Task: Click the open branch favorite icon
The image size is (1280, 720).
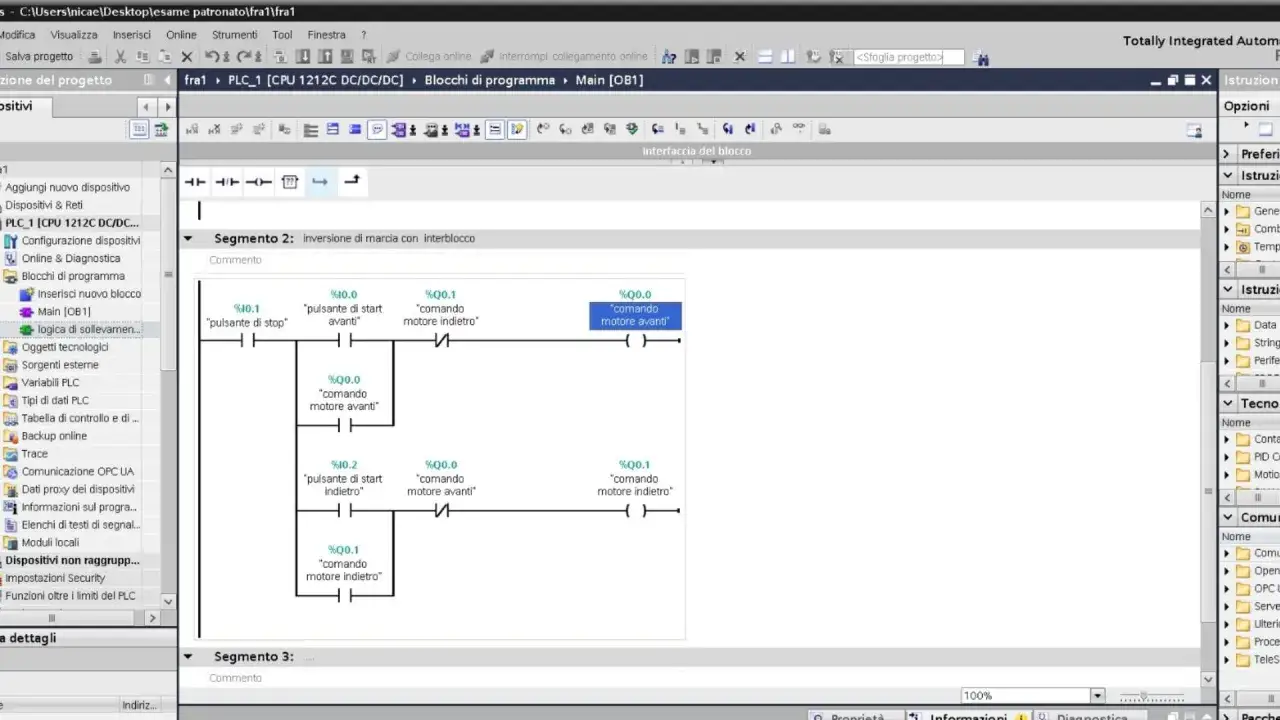Action: click(320, 182)
